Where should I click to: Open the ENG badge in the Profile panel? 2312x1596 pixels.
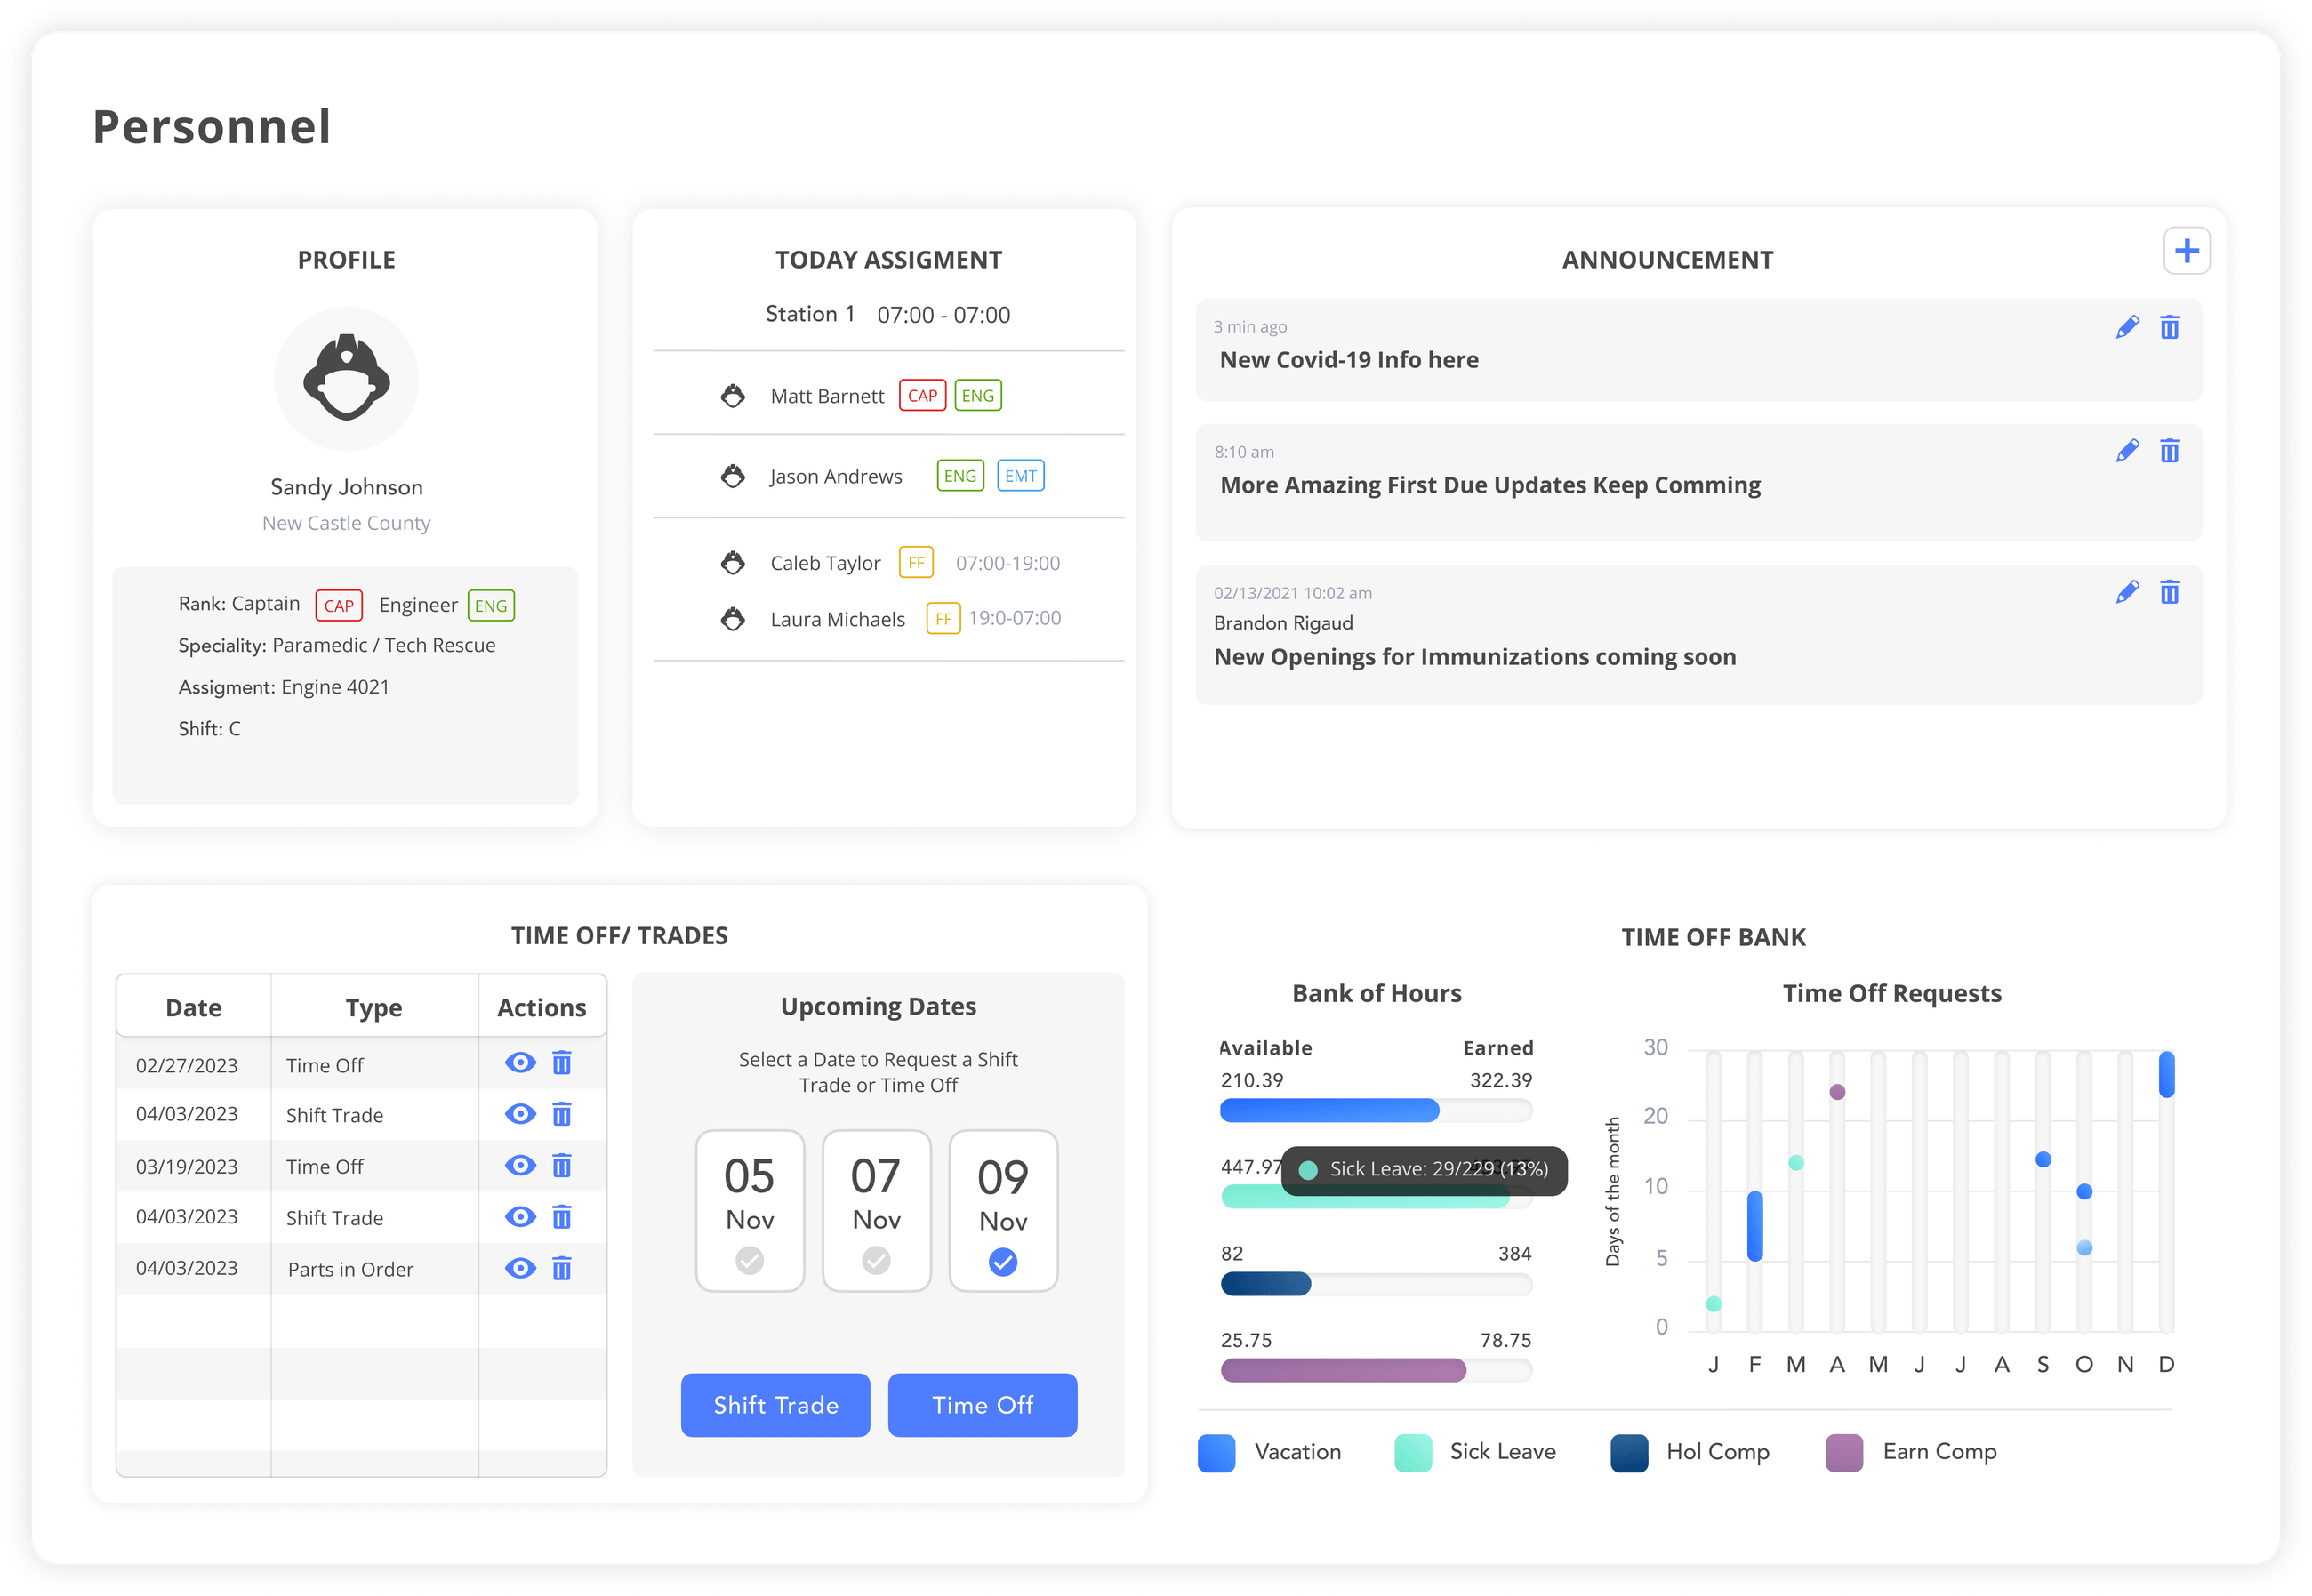[x=490, y=605]
